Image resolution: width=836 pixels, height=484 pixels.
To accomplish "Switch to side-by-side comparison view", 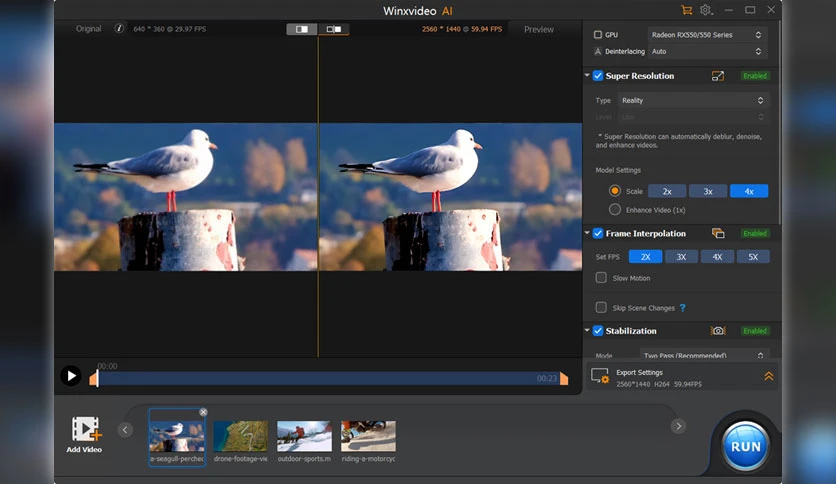I will tap(334, 29).
